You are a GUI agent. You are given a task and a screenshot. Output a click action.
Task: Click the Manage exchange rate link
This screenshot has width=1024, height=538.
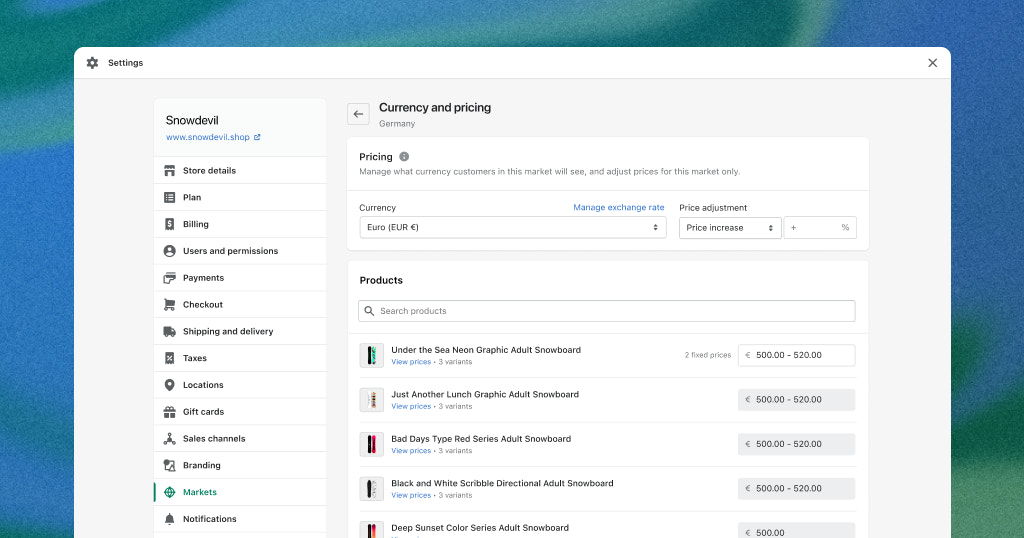(x=618, y=208)
